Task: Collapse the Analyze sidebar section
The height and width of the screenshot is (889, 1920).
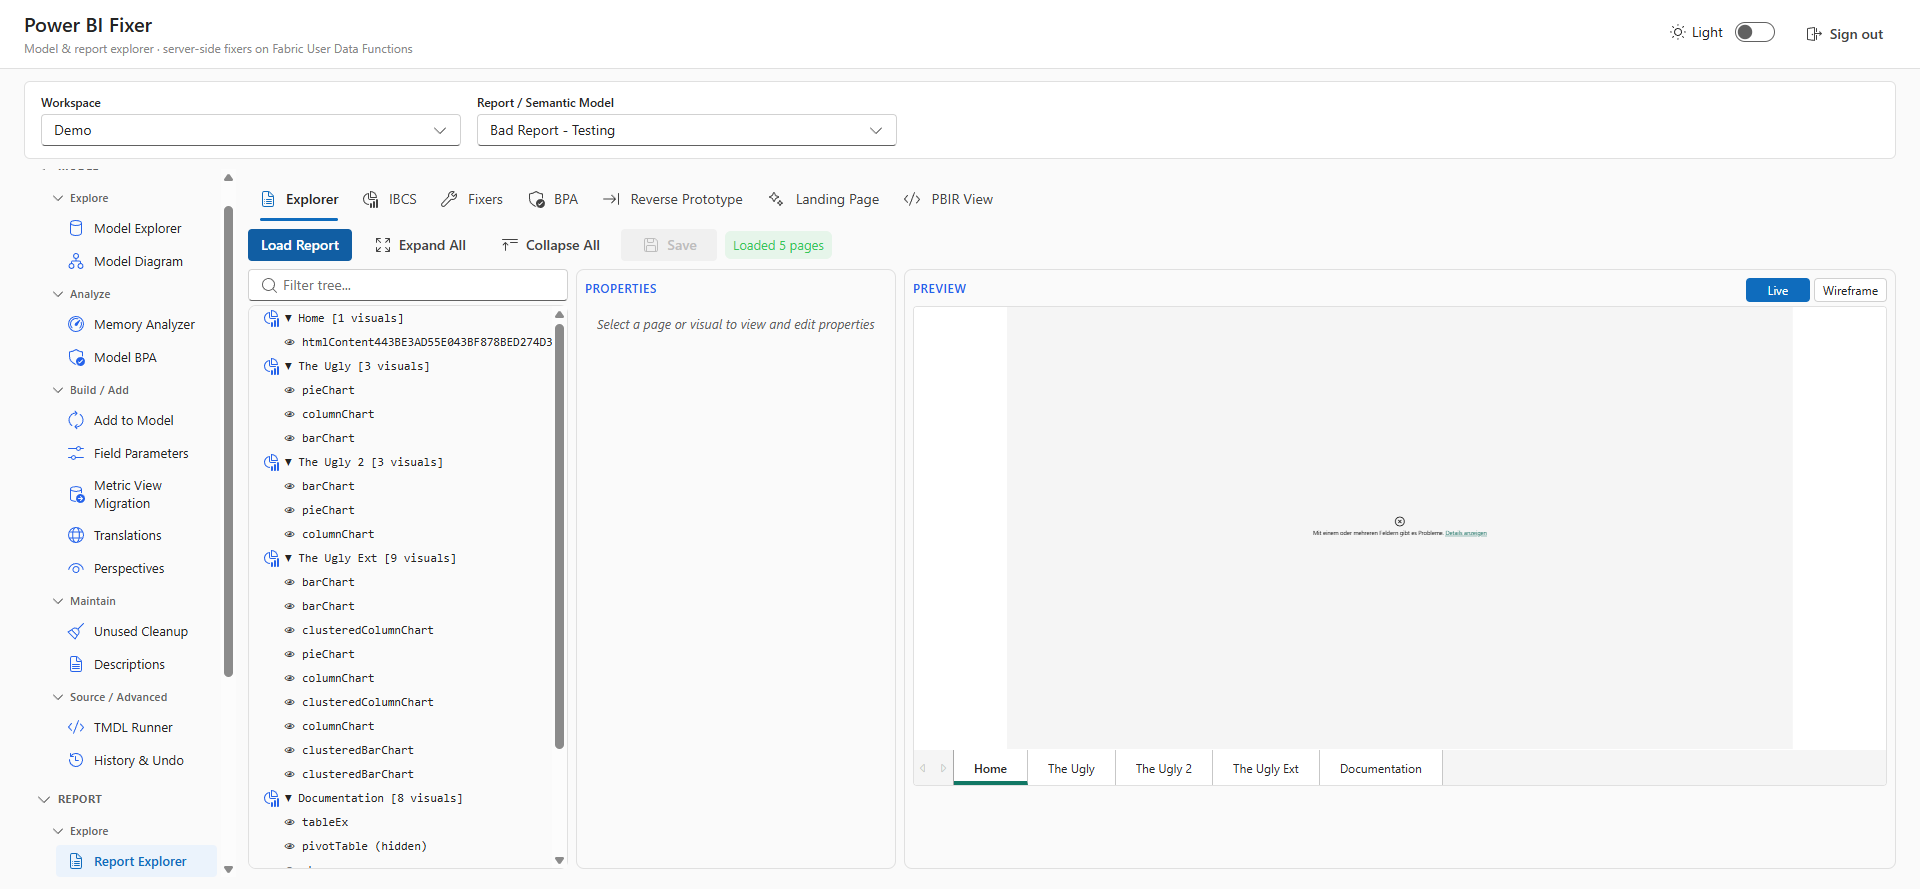Action: coord(58,294)
